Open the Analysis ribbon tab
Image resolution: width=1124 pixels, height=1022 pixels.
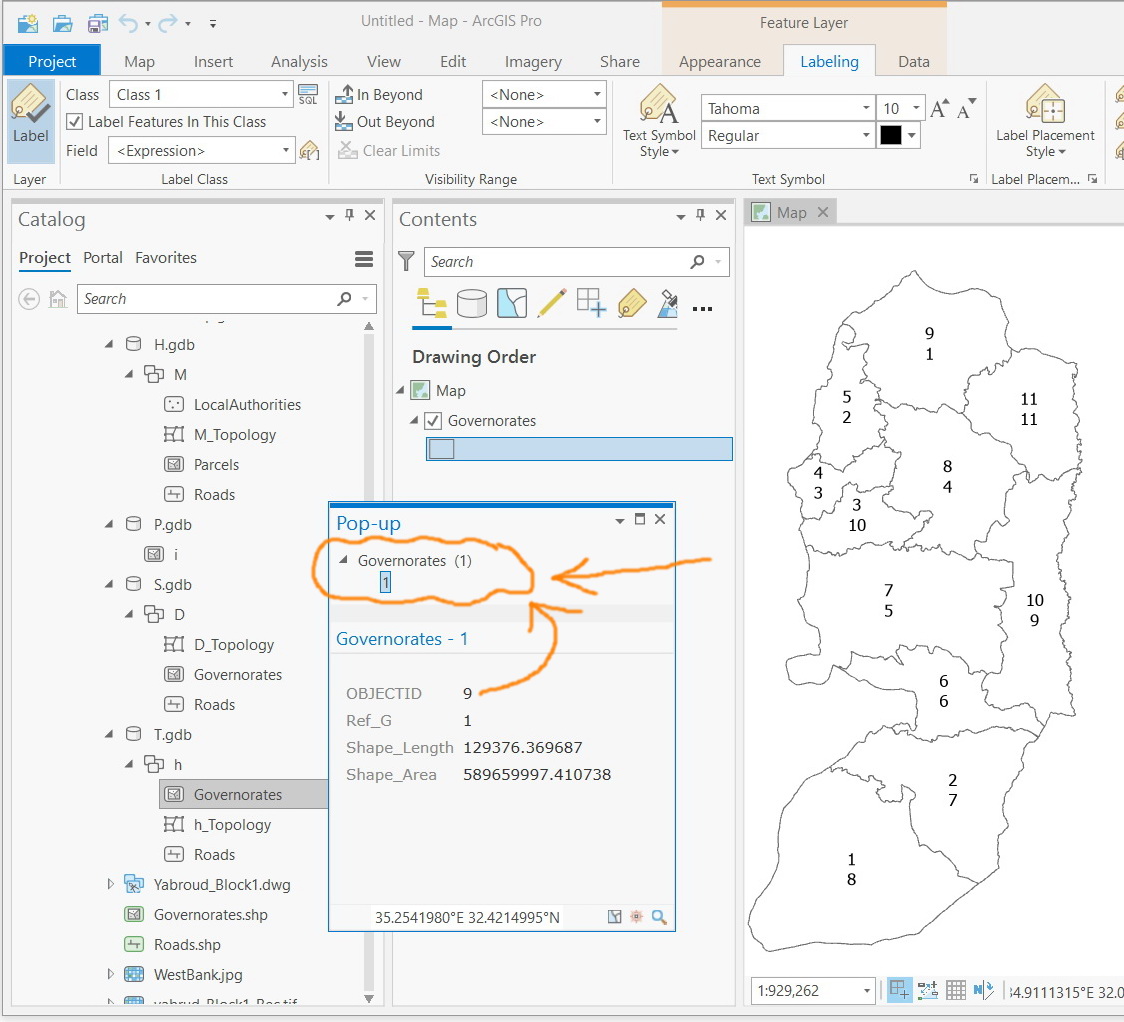299,62
